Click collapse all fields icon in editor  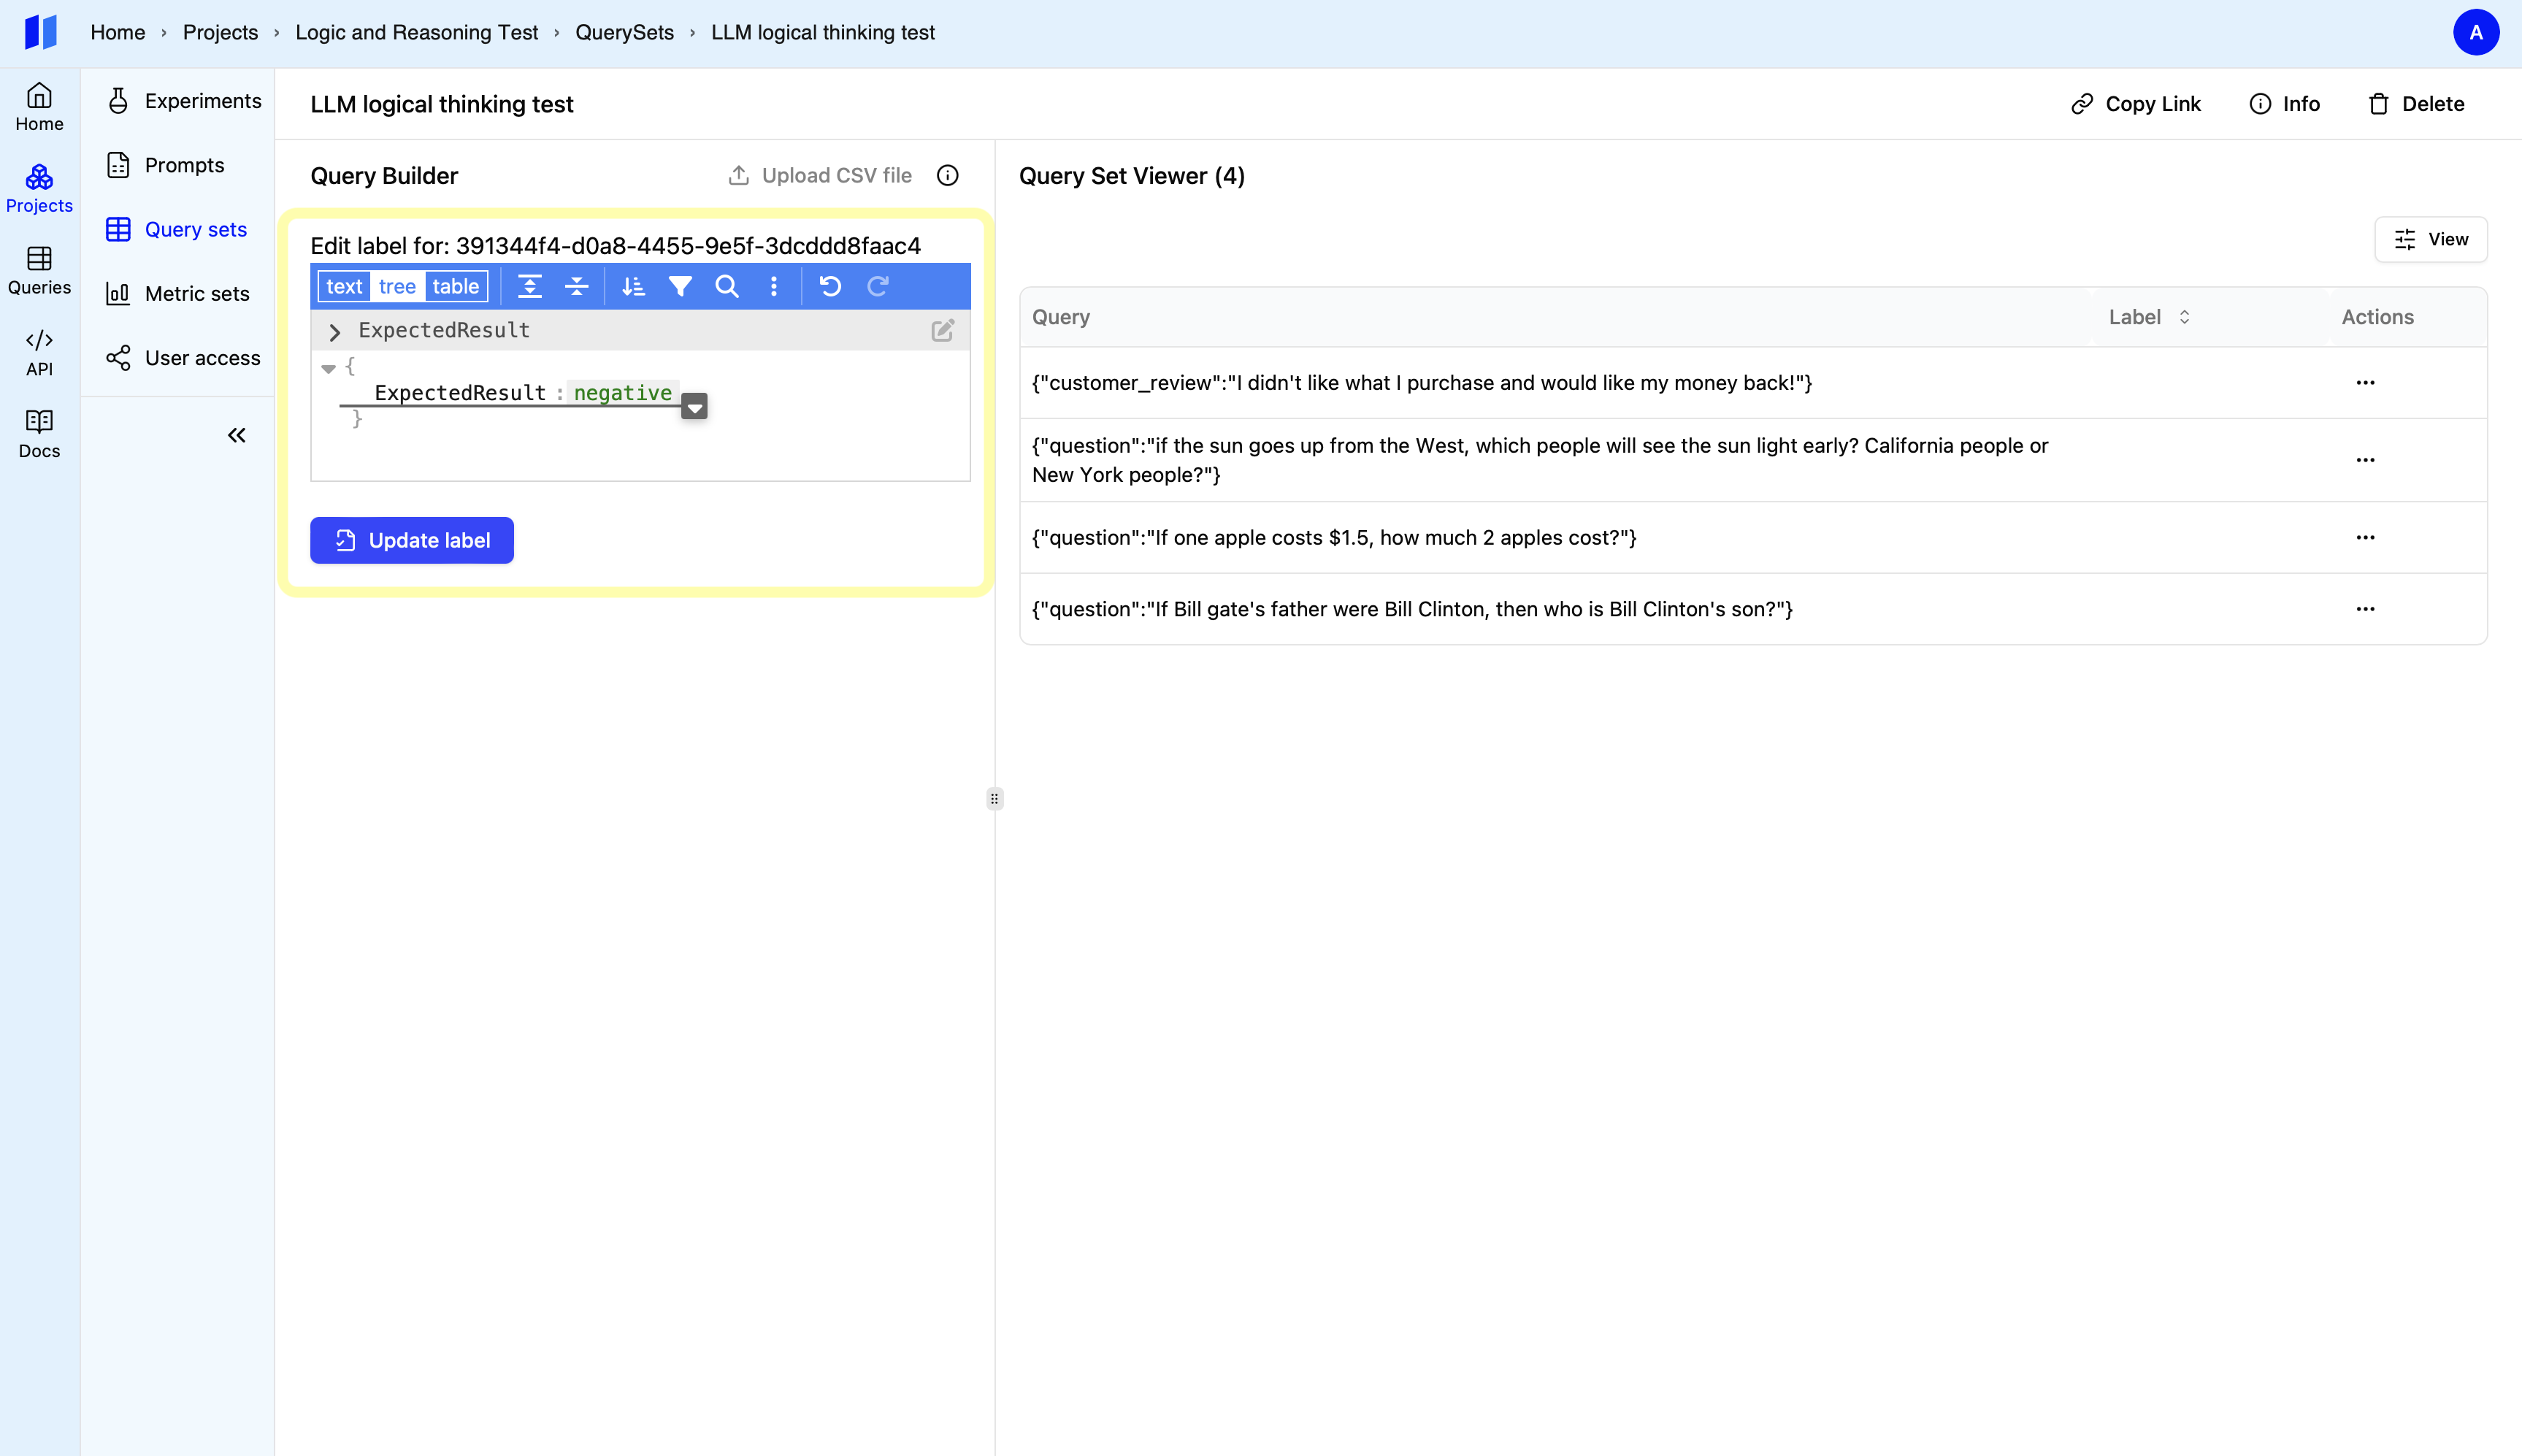click(577, 287)
